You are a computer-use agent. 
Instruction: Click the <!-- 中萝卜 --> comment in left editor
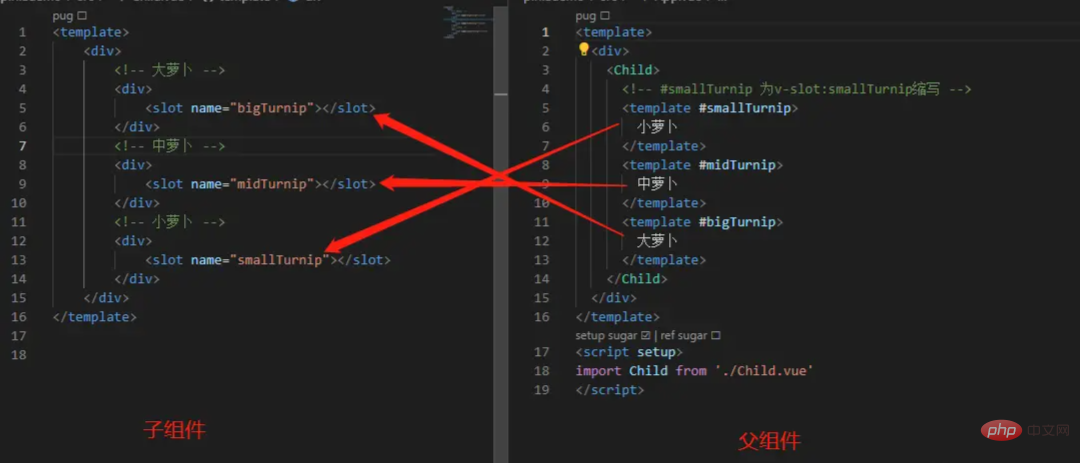[x=170, y=146]
